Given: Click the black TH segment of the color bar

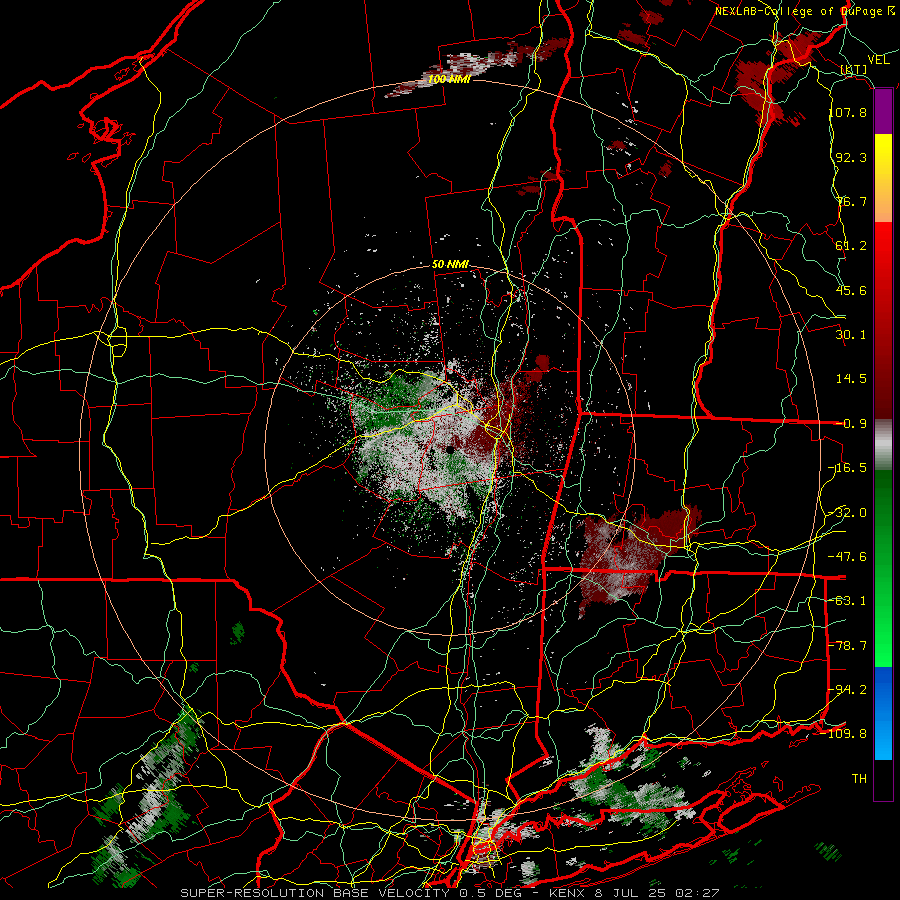Looking at the screenshot, I should [x=883, y=779].
